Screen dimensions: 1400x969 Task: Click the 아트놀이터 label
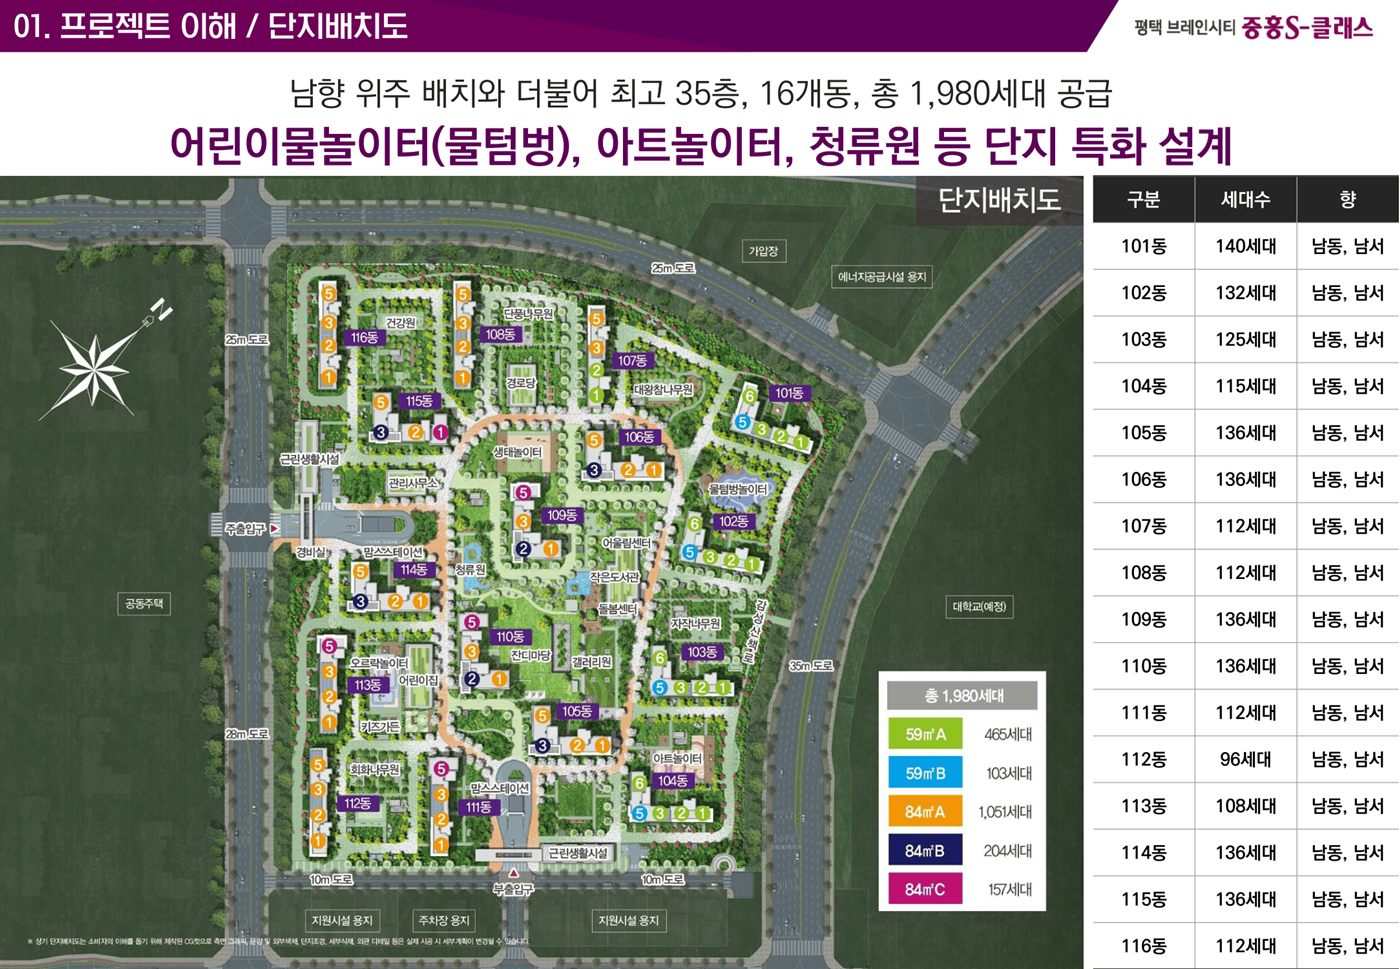677,759
